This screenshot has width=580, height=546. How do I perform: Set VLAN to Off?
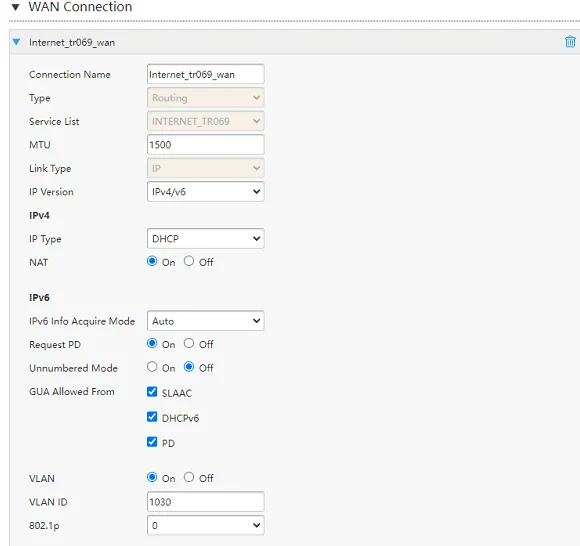tap(189, 477)
